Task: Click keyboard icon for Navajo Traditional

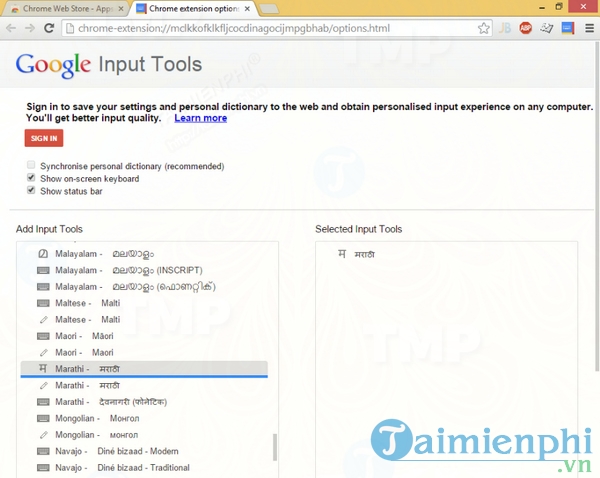Action: click(43, 468)
